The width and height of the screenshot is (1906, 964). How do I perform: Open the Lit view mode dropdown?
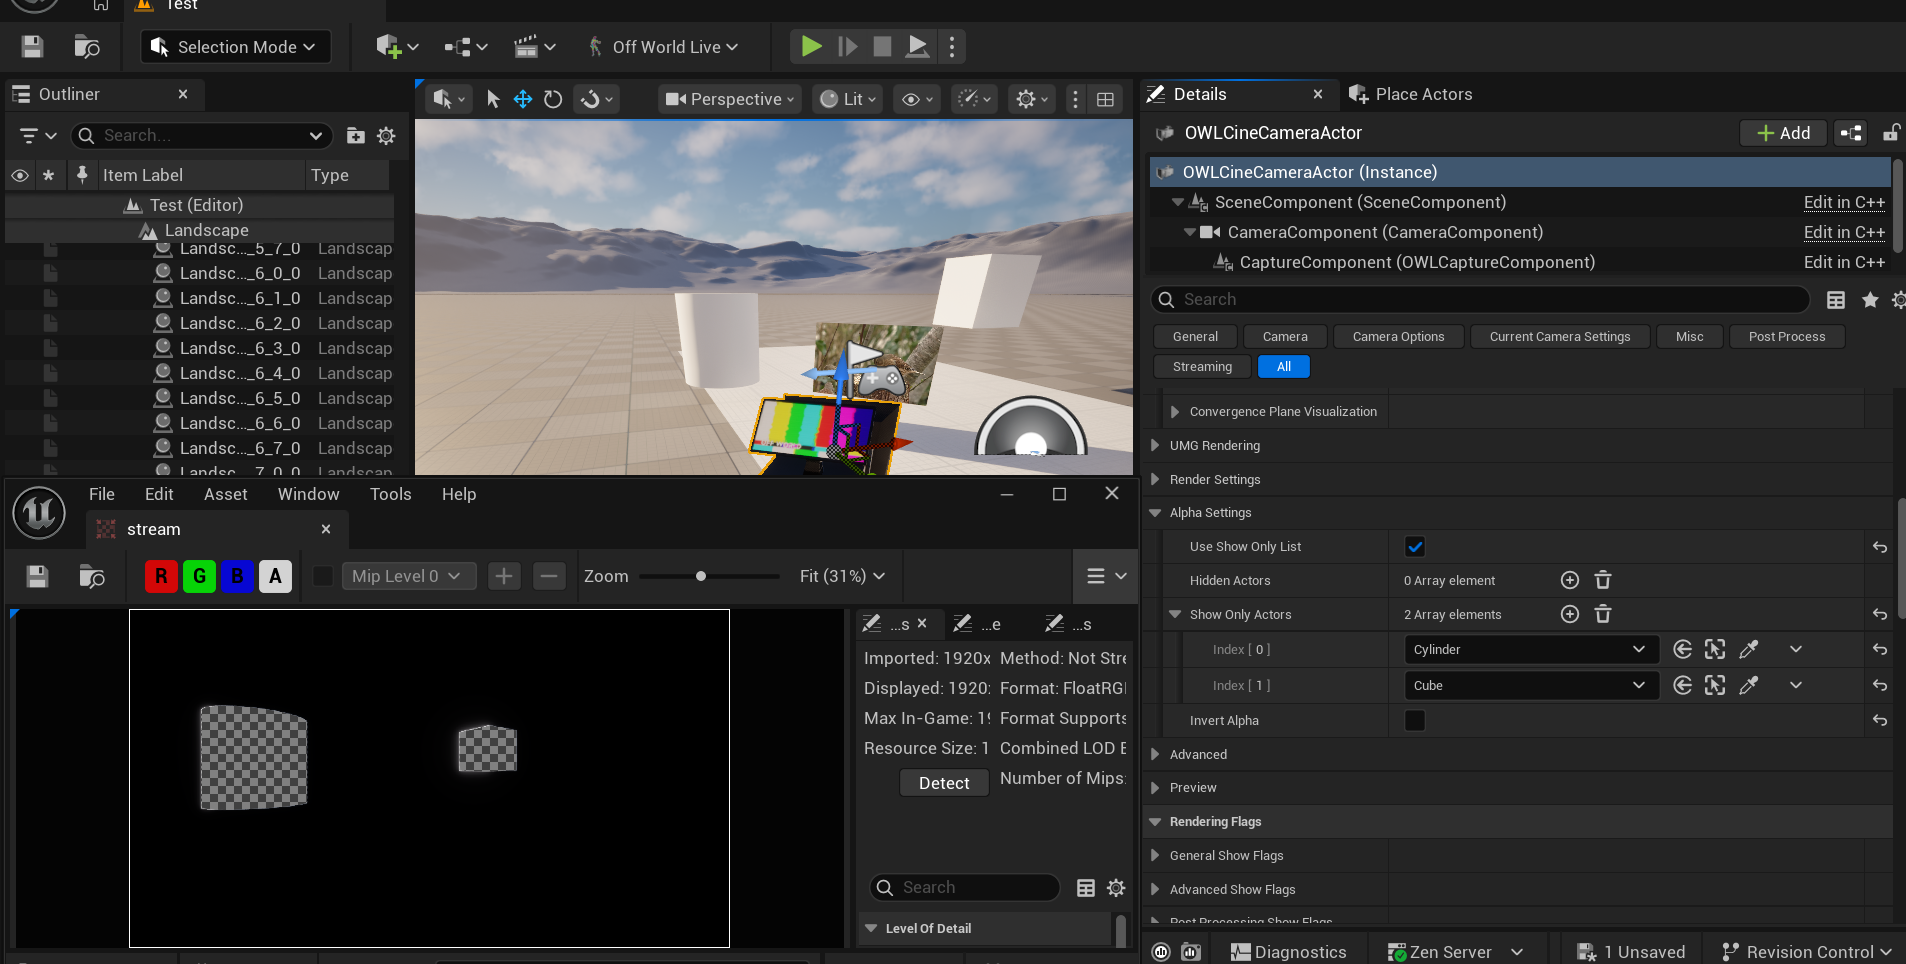(x=848, y=99)
